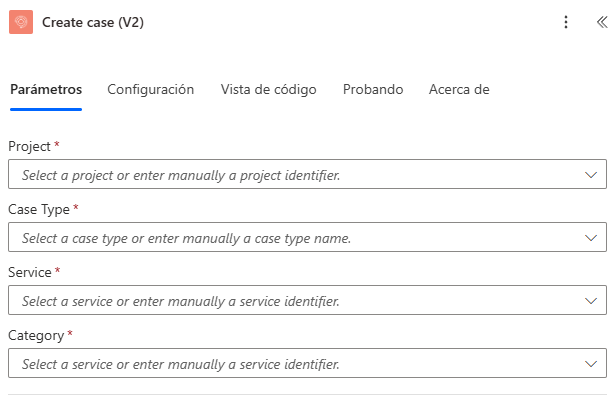
Task: Click the Category field label
Action: [36, 336]
